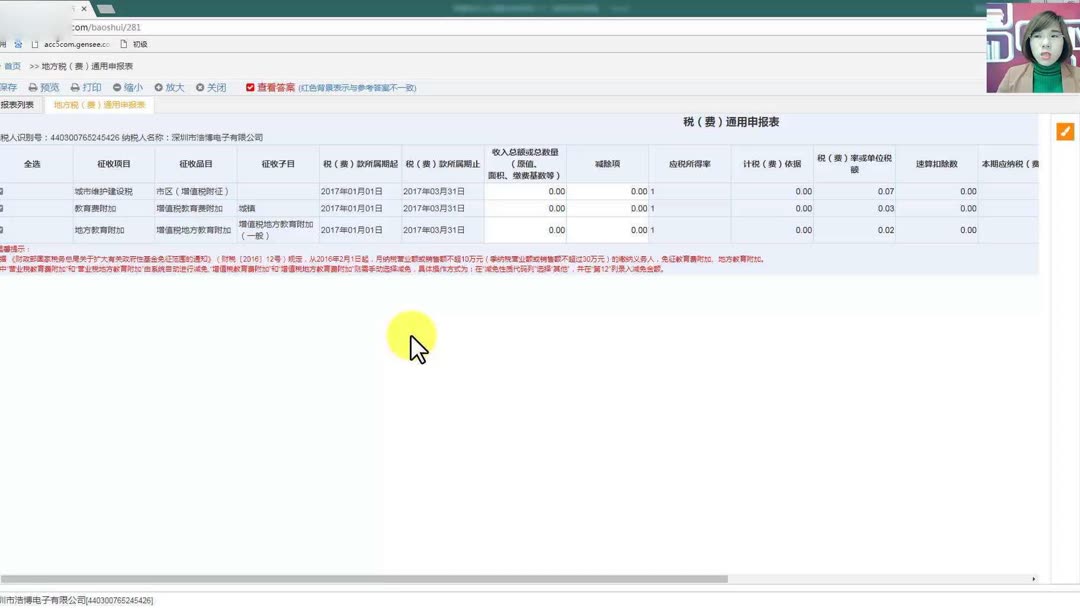Check the 地方教育附加 row checkbox
Viewport: 1080px width, 608px height.
[x=2, y=230]
